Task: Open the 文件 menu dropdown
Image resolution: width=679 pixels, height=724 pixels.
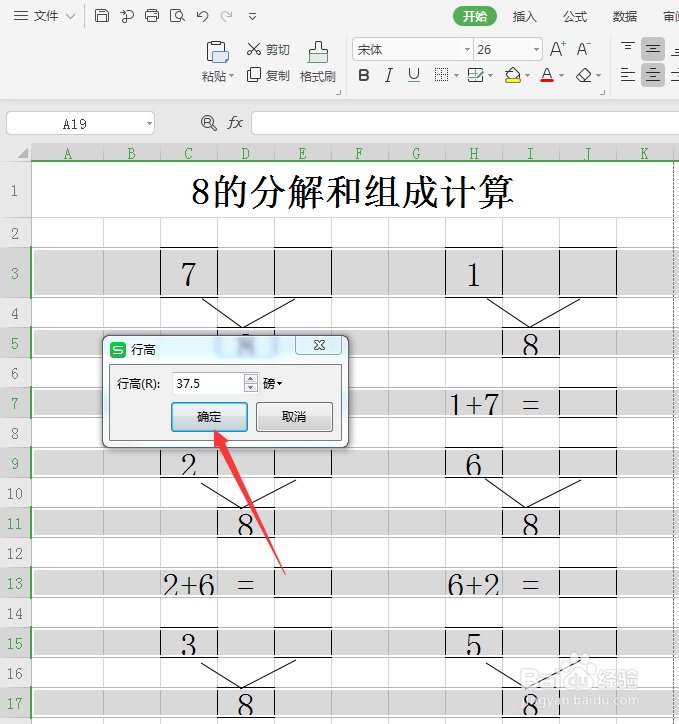Action: coord(54,16)
